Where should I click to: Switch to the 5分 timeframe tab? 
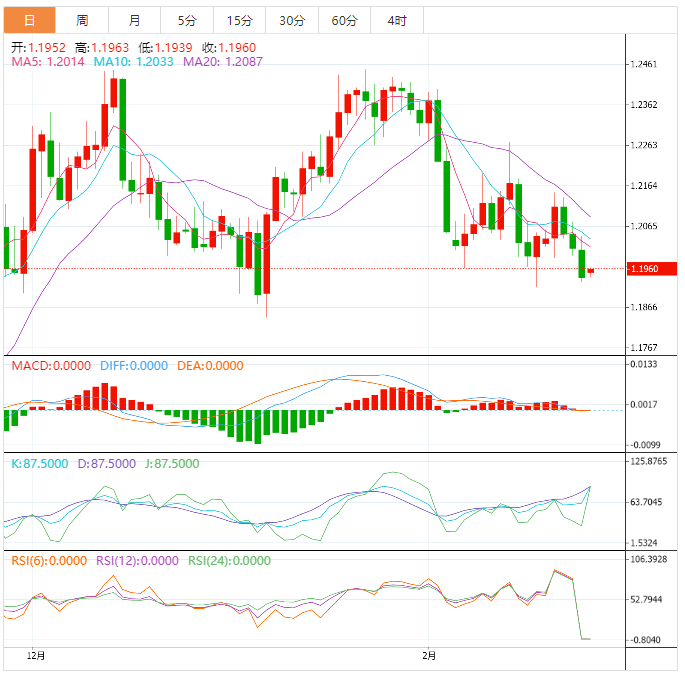click(187, 20)
